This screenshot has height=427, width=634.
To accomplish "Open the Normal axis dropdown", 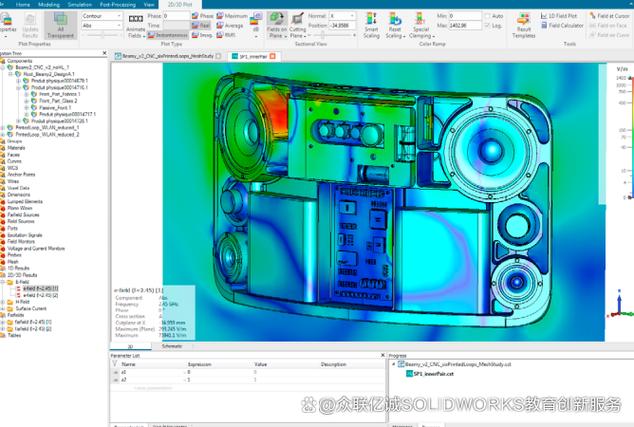I will [x=343, y=16].
